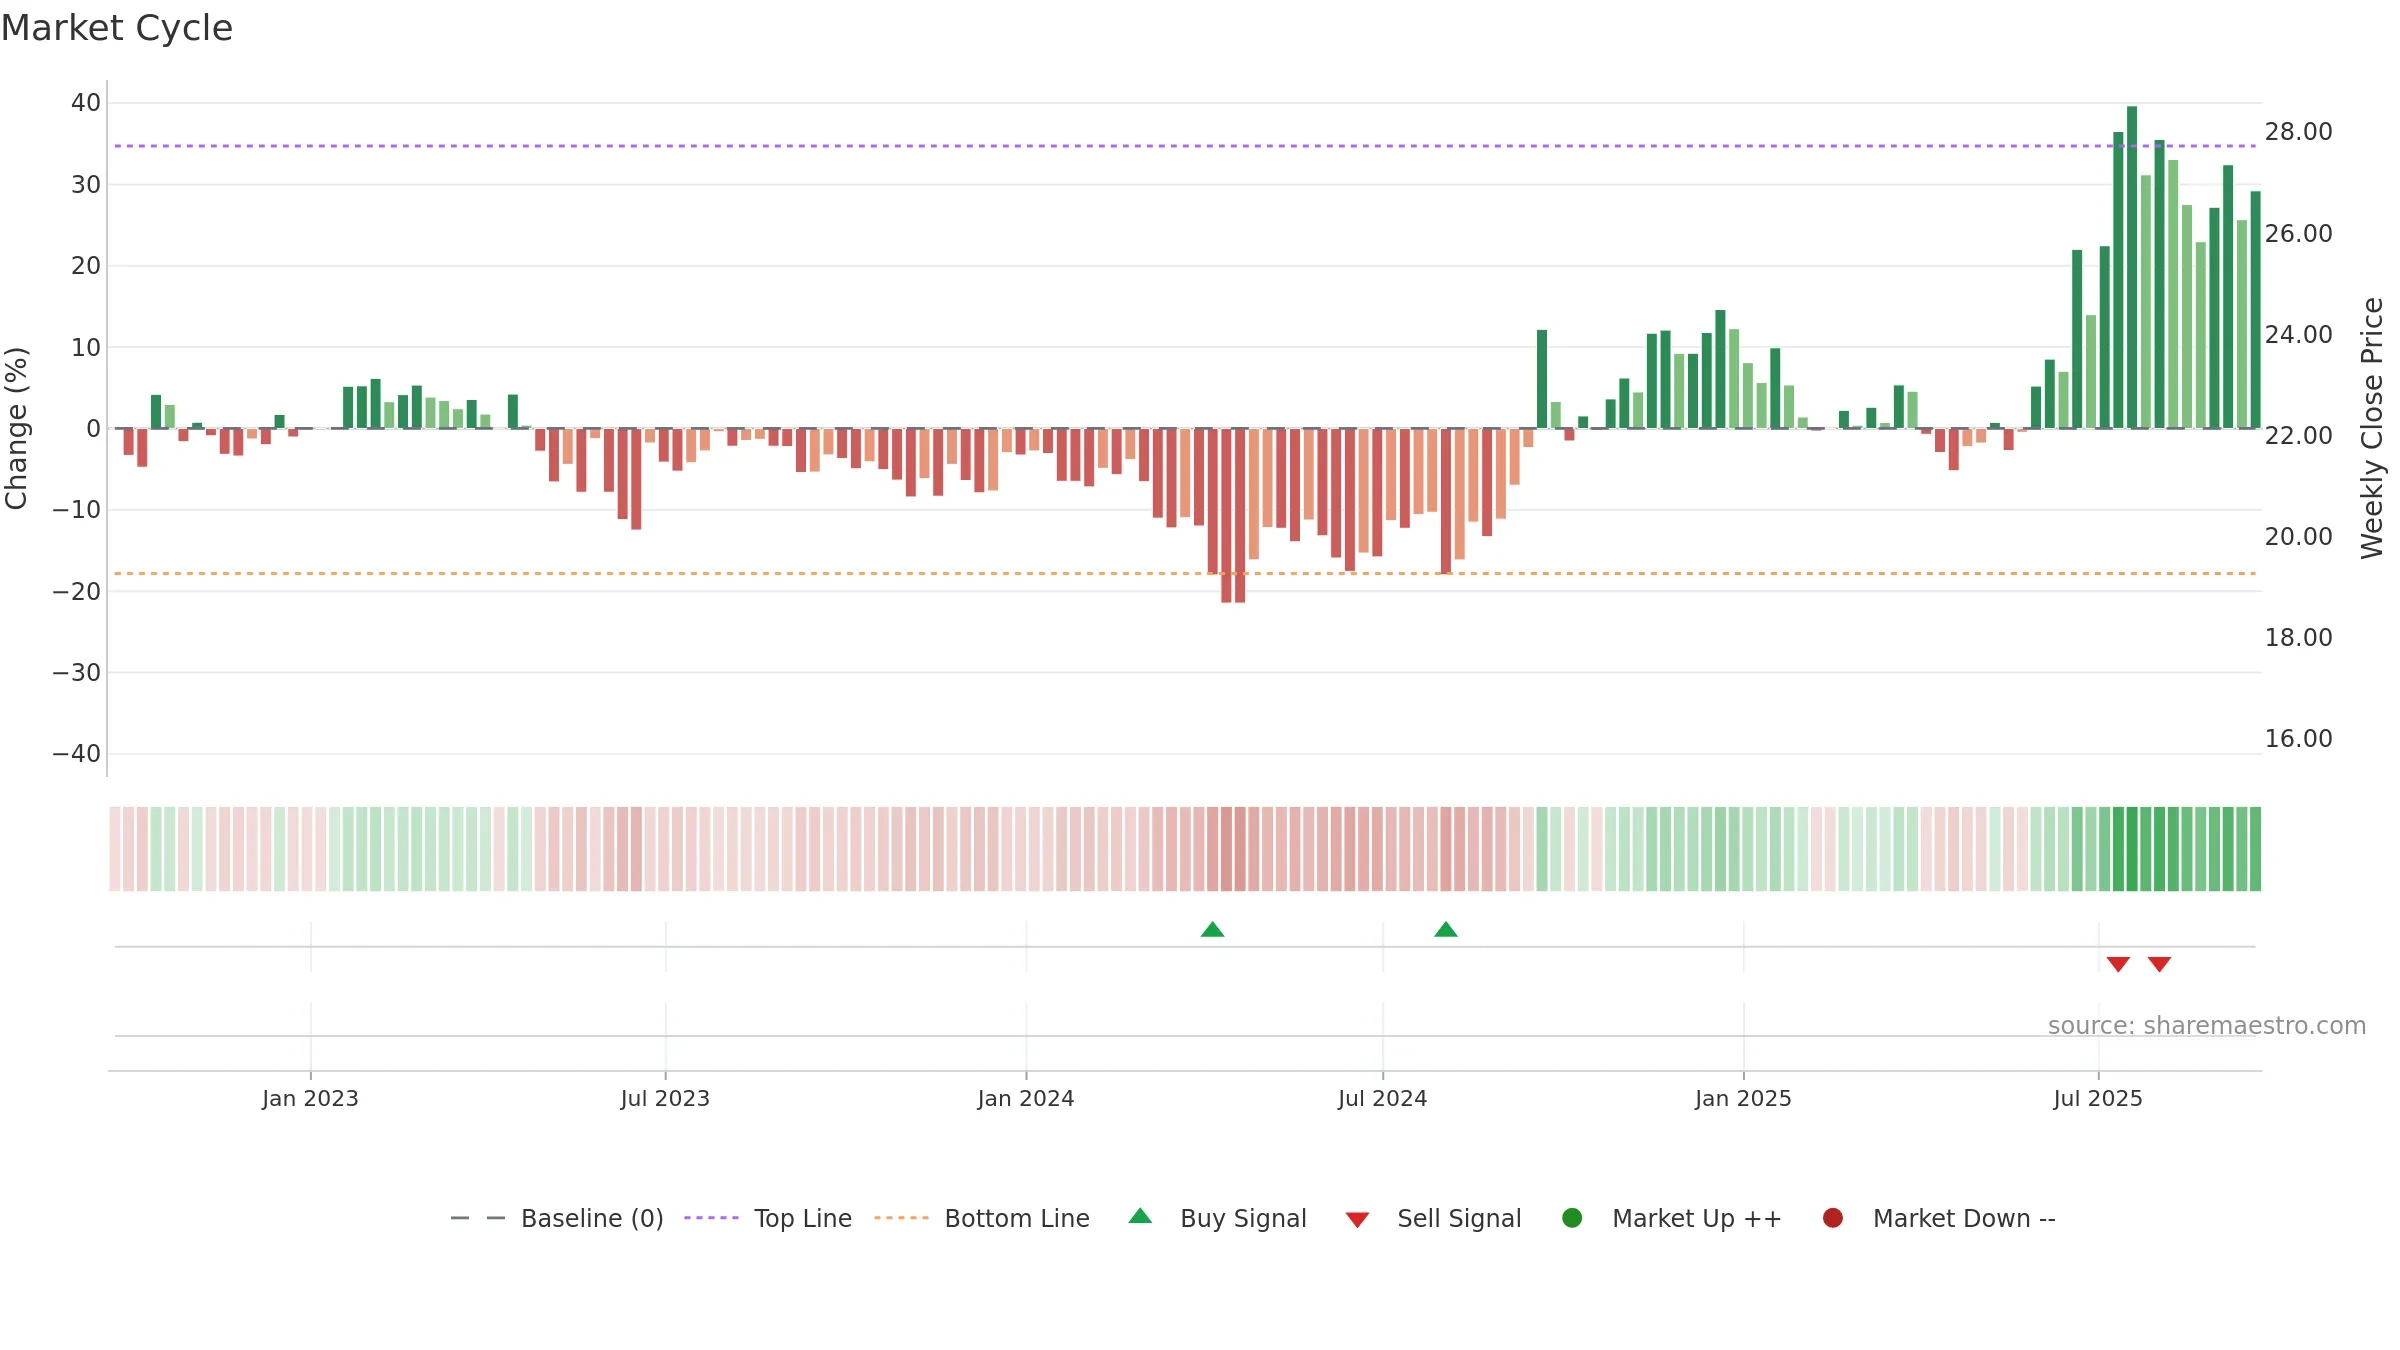
Task: Click the green Buy Signal triangle in legend
Action: 1140,1216
